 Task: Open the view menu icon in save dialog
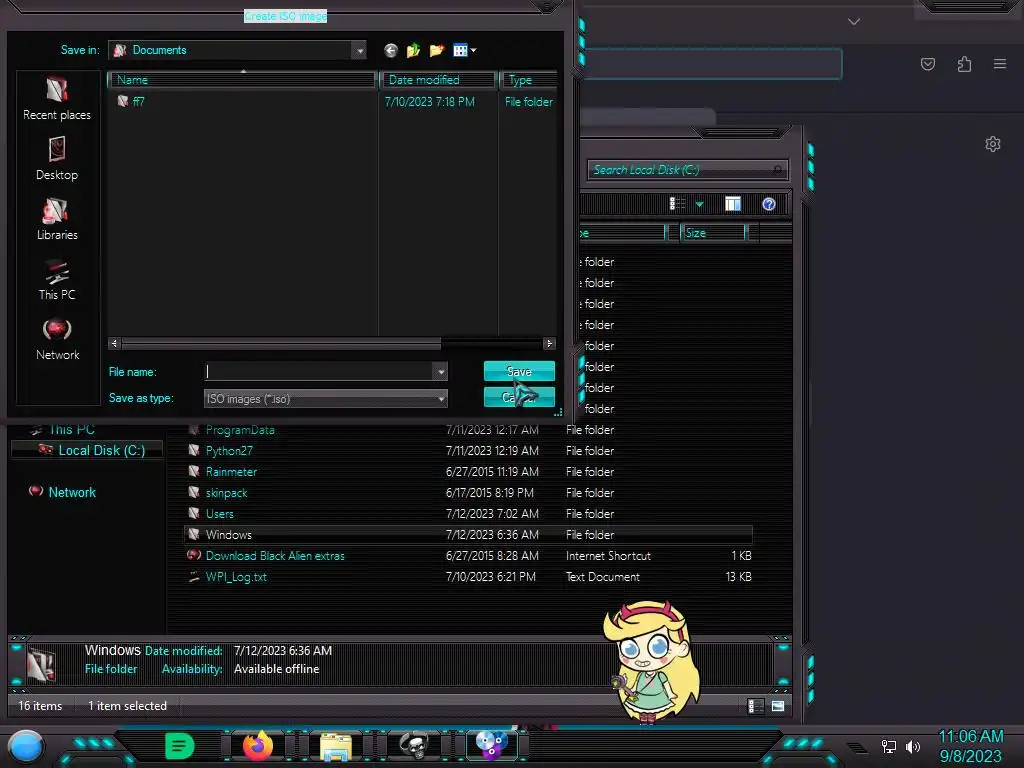point(464,50)
